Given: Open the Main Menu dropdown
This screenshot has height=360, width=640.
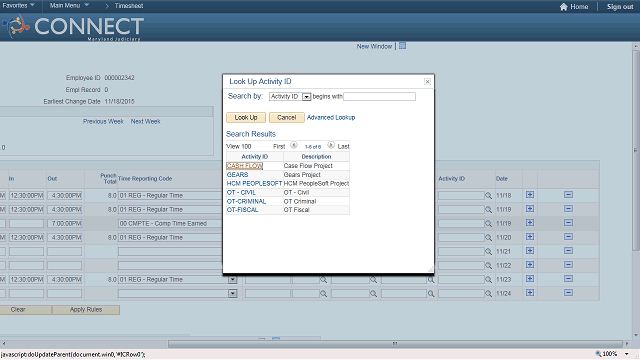Looking at the screenshot, I should coord(69,5).
